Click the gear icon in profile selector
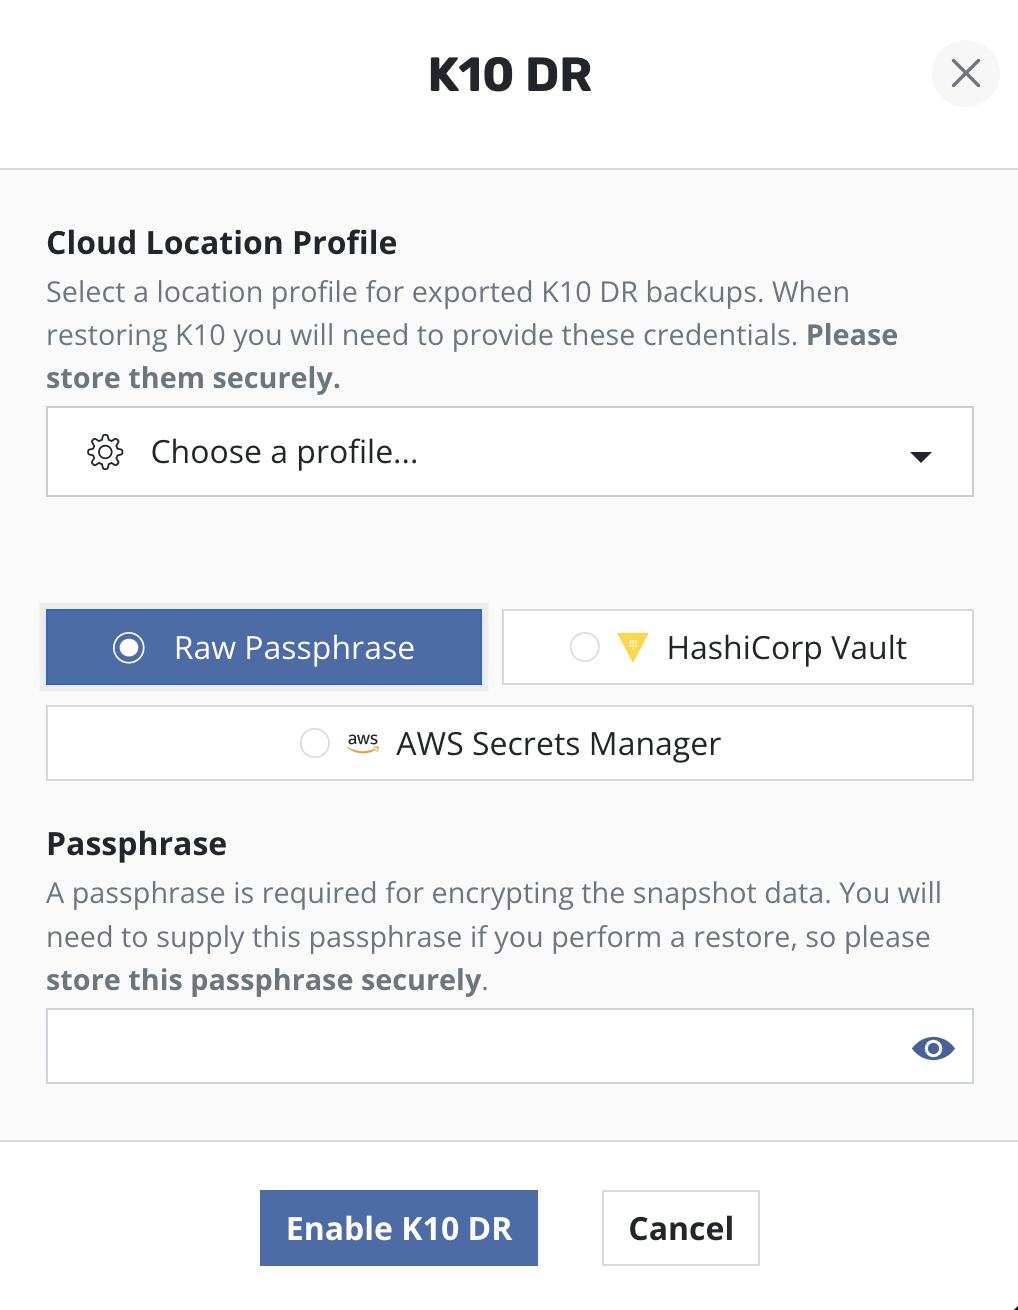 105,452
